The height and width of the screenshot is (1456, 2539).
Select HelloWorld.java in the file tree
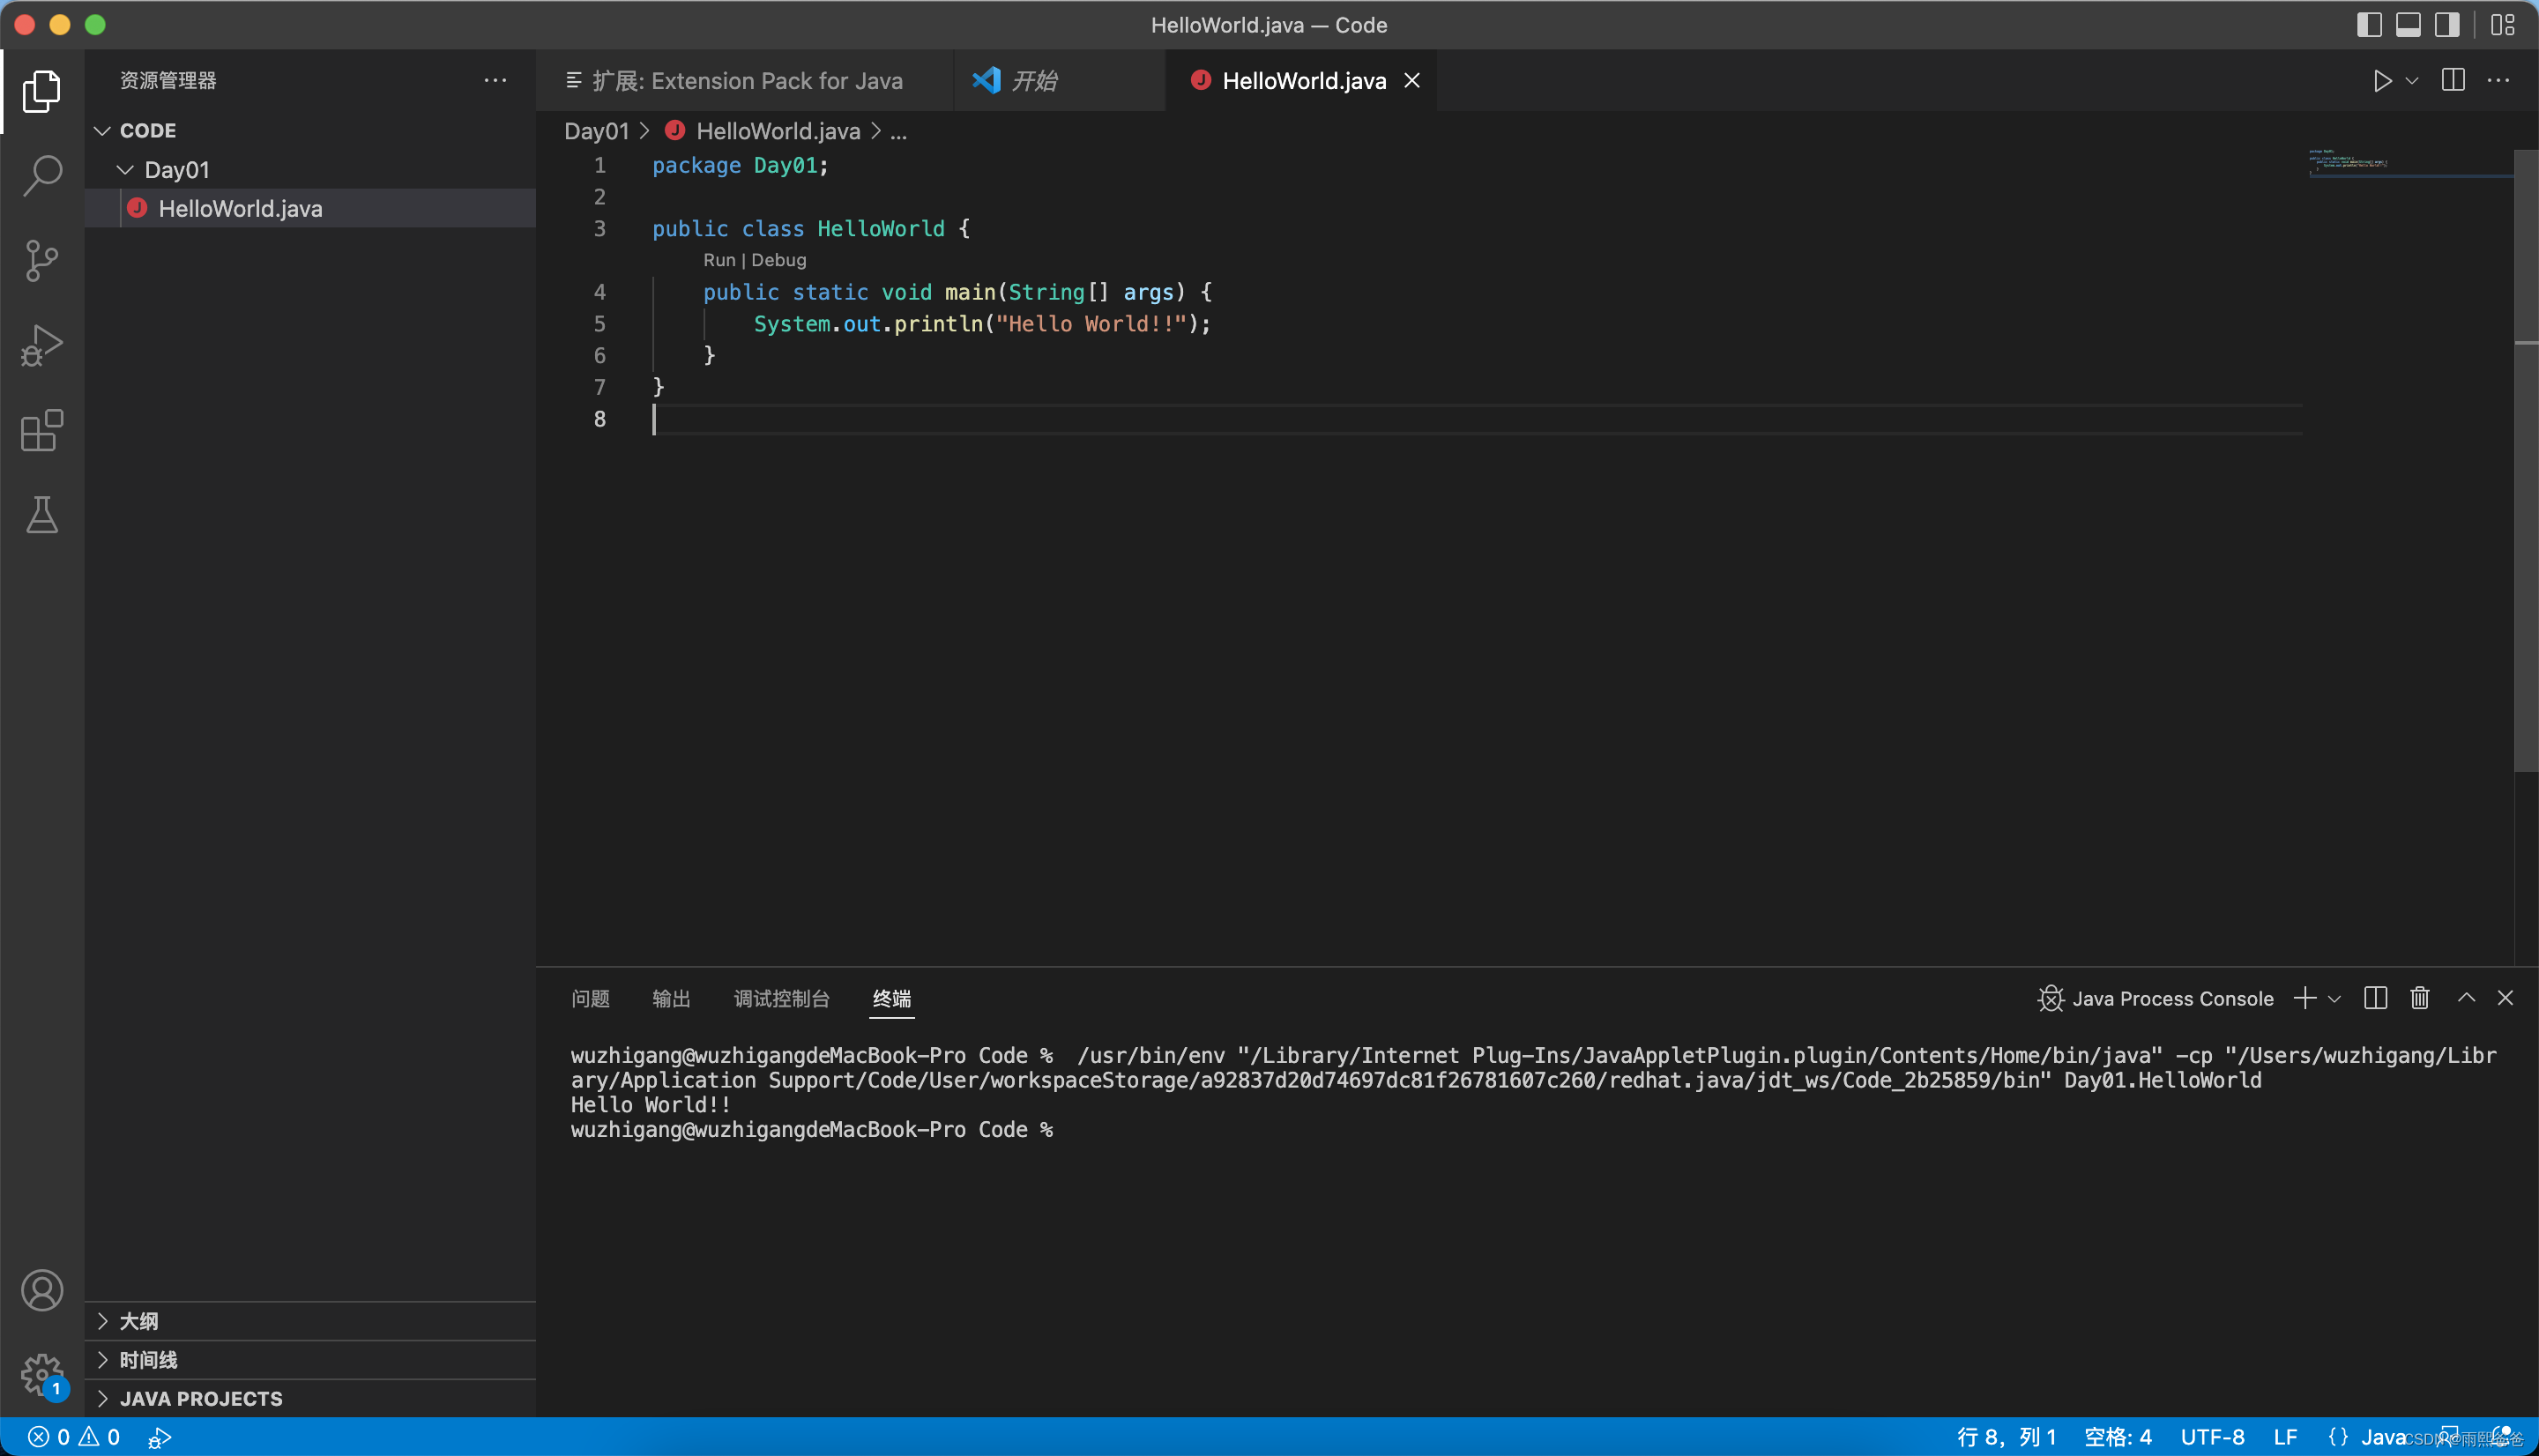[x=310, y=208]
